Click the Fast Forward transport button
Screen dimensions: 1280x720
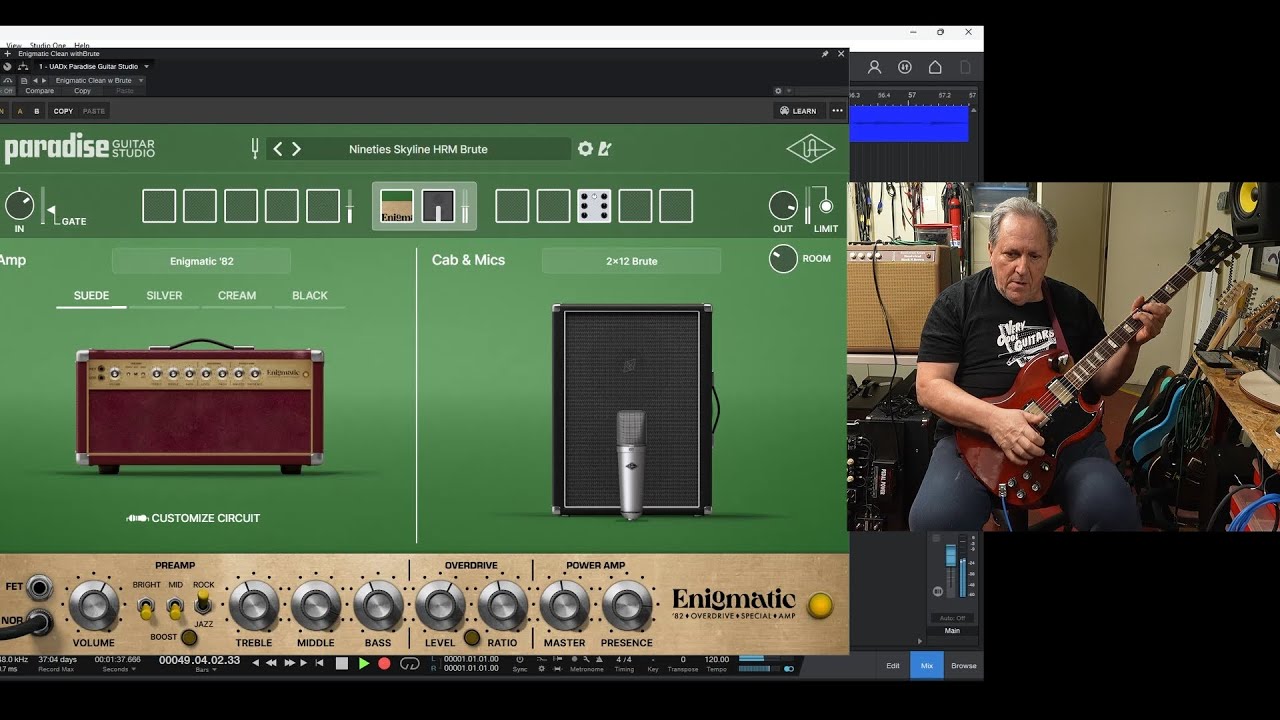290,663
